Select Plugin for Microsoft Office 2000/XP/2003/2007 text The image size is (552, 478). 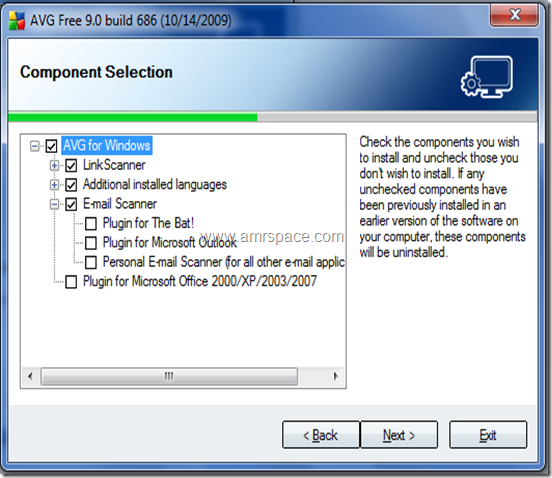click(200, 281)
